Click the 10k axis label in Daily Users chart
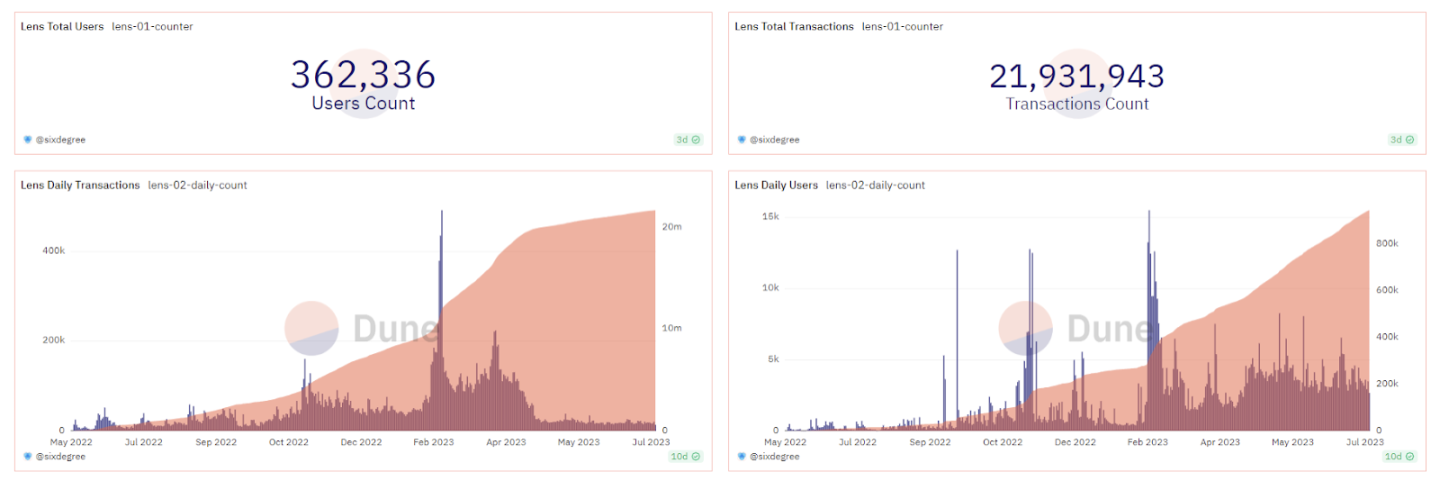The image size is (1440, 481). pyautogui.click(x=771, y=288)
